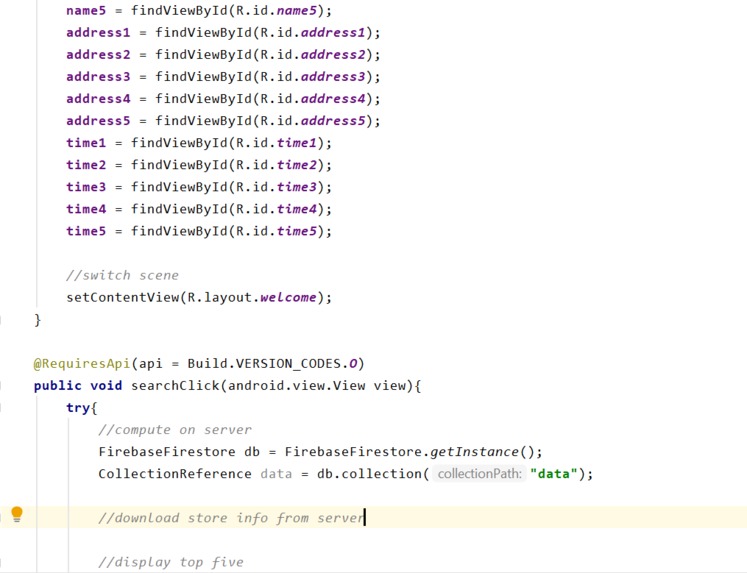Click the time1 variable at line start

click(x=86, y=143)
